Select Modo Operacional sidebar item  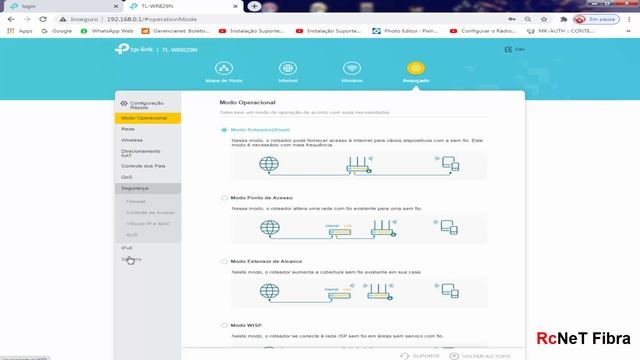point(148,118)
